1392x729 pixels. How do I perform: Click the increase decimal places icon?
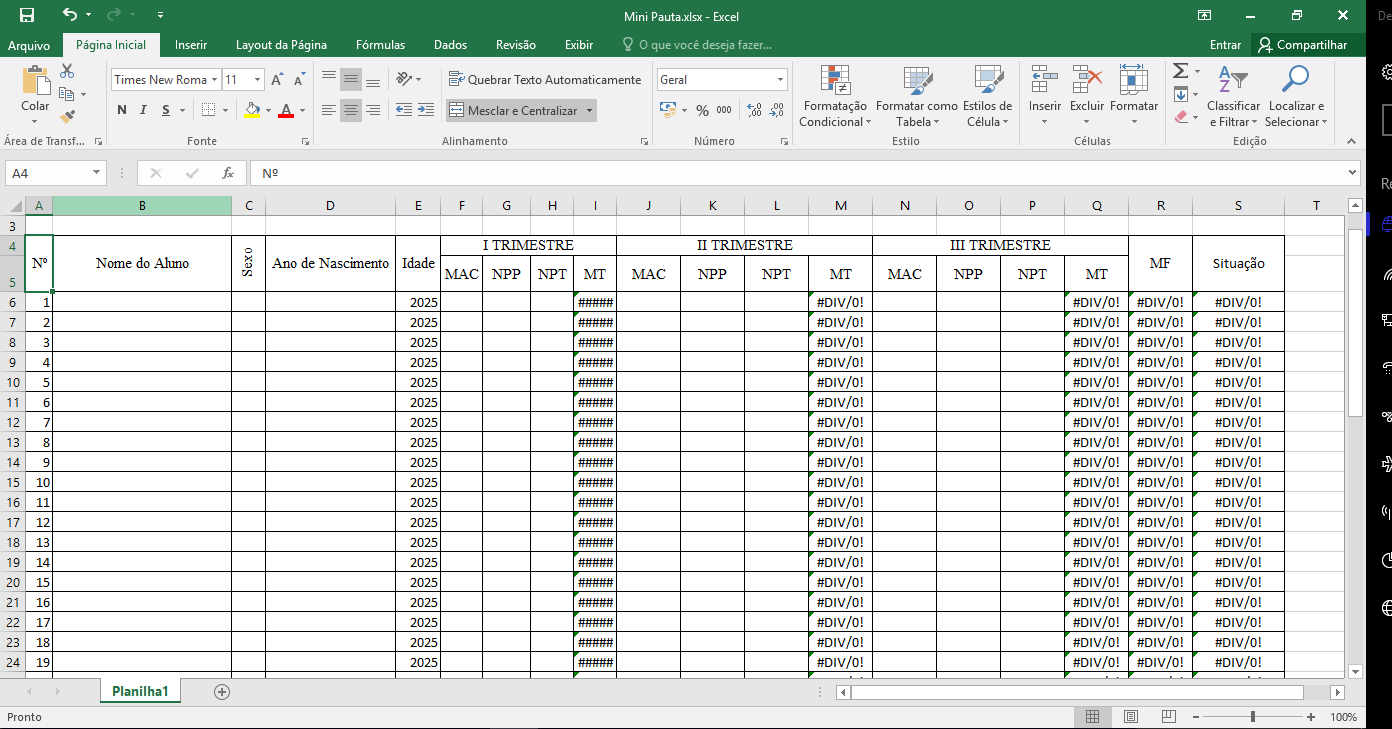(x=754, y=110)
